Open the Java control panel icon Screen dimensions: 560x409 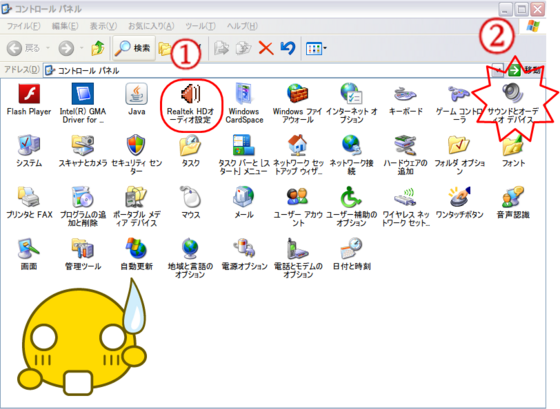coord(136,94)
